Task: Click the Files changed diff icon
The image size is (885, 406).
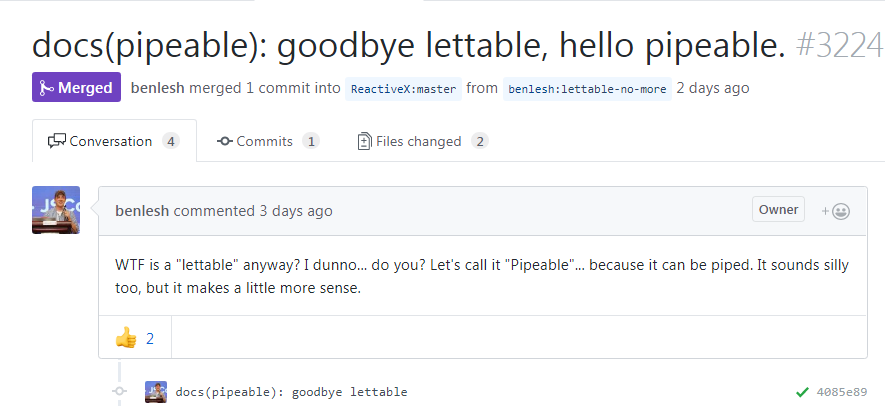Action: (364, 142)
